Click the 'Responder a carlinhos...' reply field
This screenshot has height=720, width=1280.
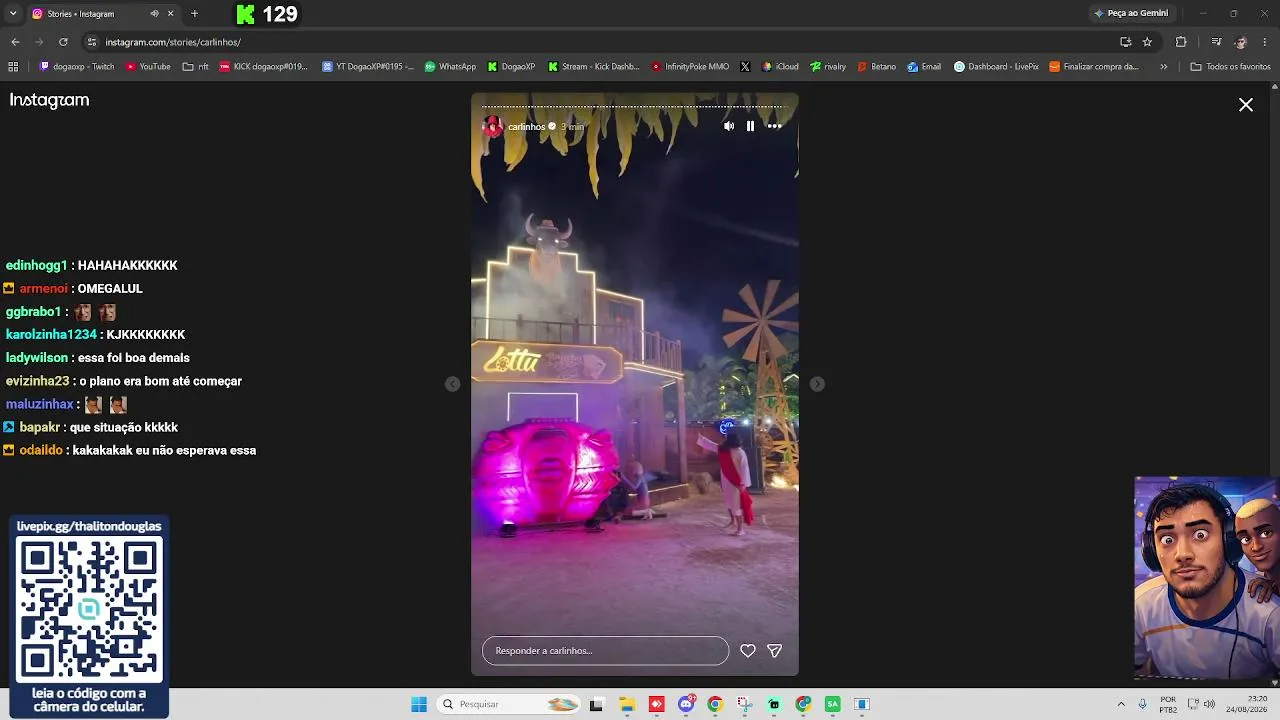tap(605, 651)
